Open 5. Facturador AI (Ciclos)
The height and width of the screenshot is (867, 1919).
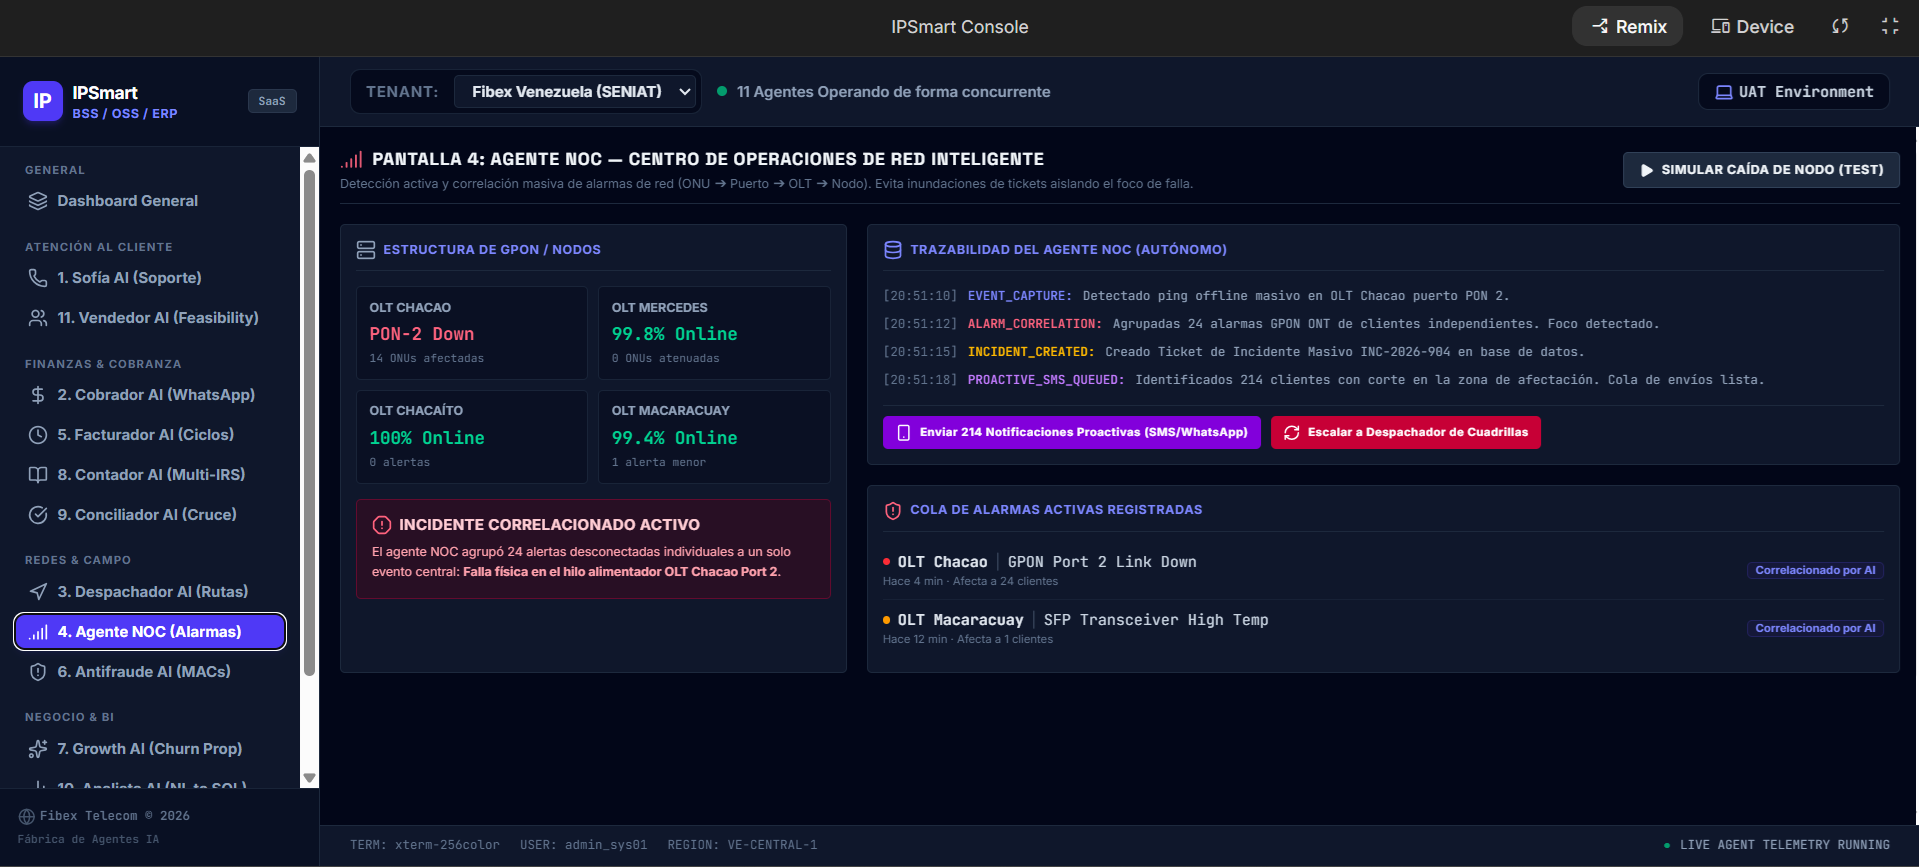click(x=150, y=435)
